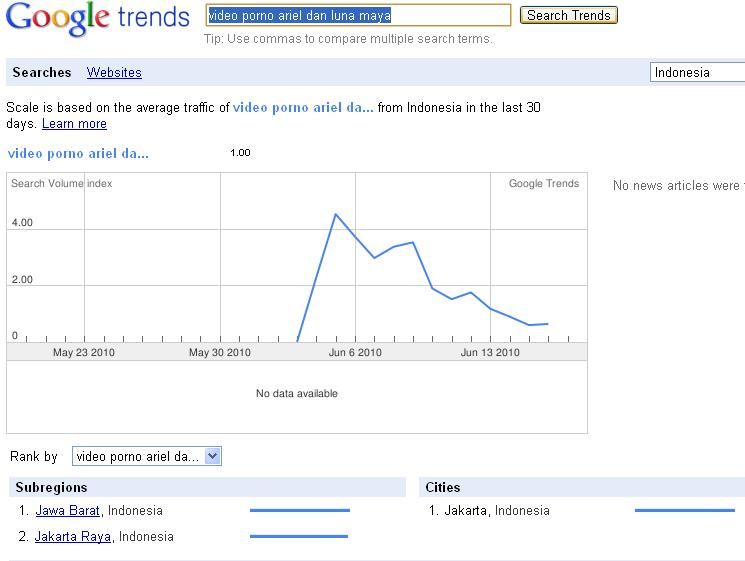Screen dimensions: 745x561
Task: Click the Search Trends button
Action: click(569, 15)
